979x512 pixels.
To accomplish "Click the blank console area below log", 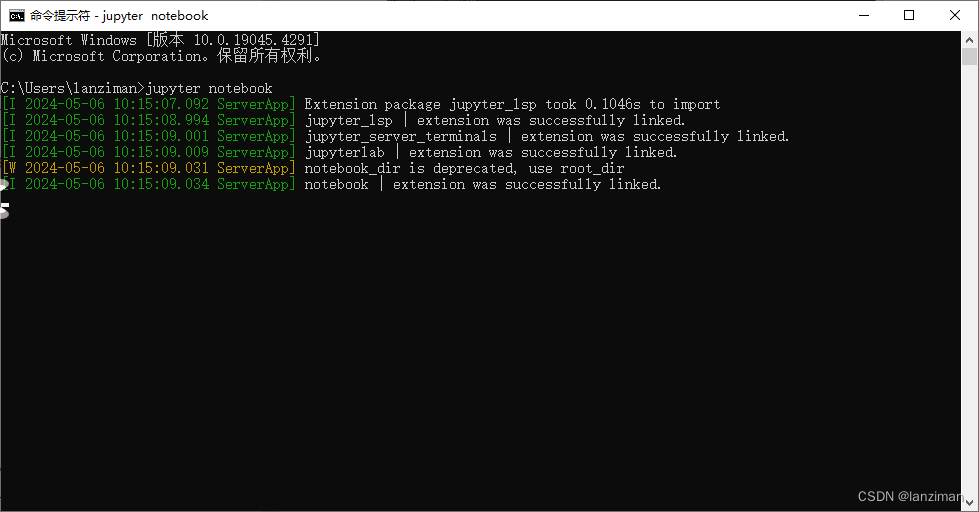I will tap(481, 350).
